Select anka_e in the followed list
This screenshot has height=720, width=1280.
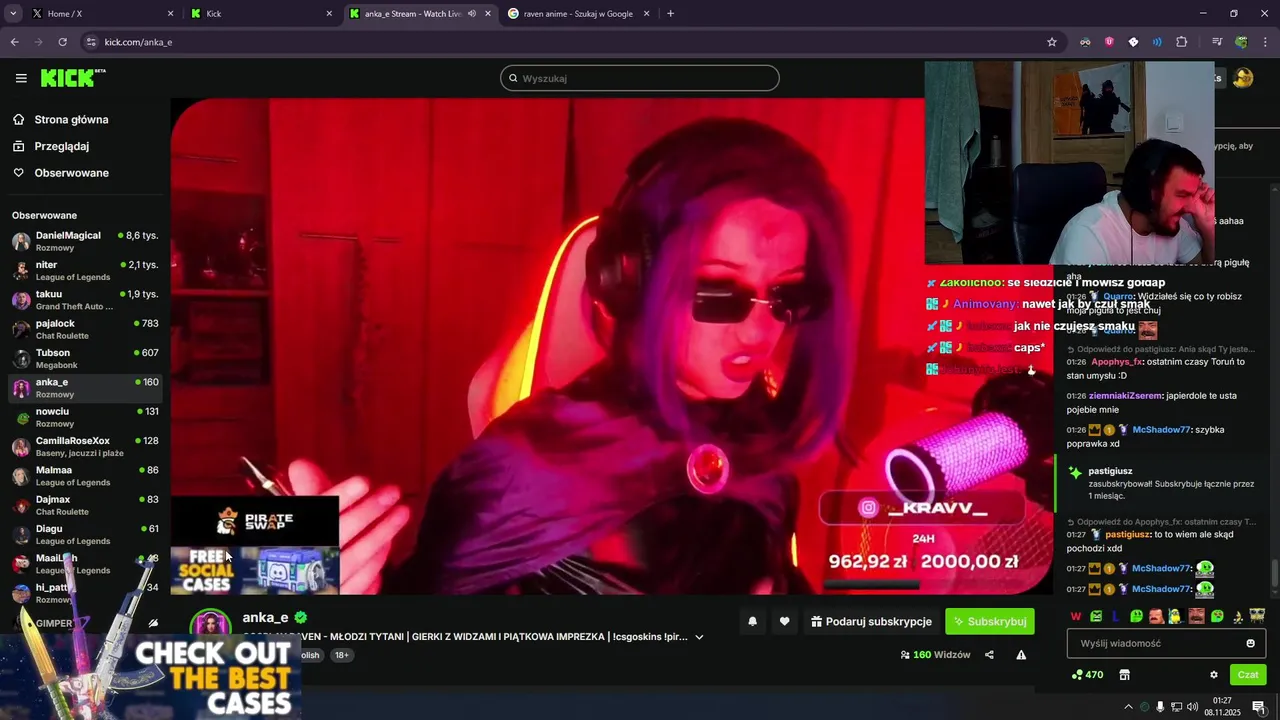[84, 388]
